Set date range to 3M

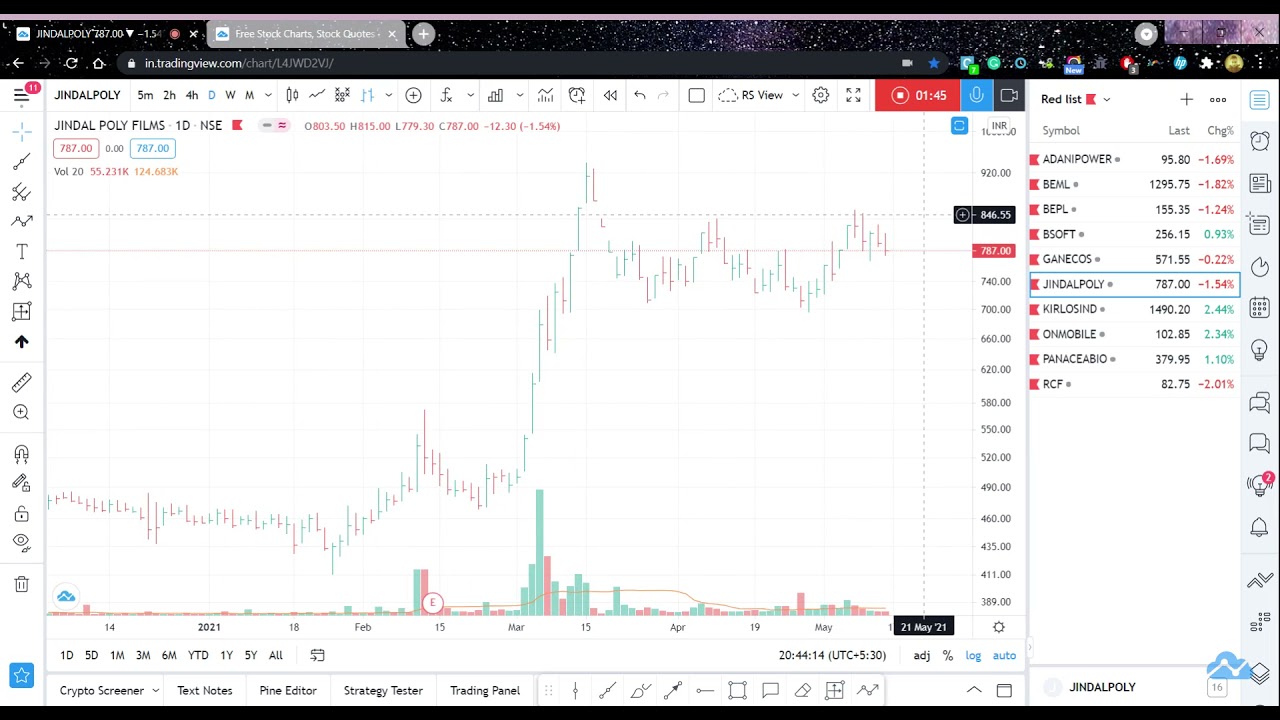[143, 655]
